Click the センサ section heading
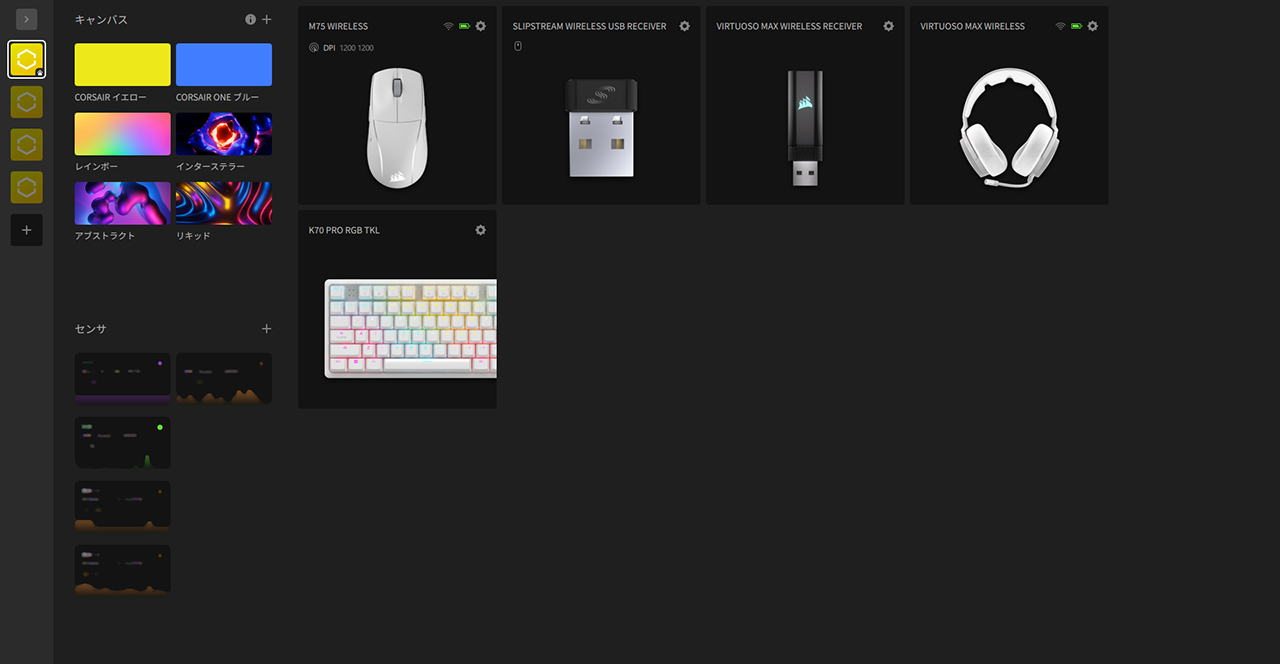Viewport: 1280px width, 664px height. (90, 329)
